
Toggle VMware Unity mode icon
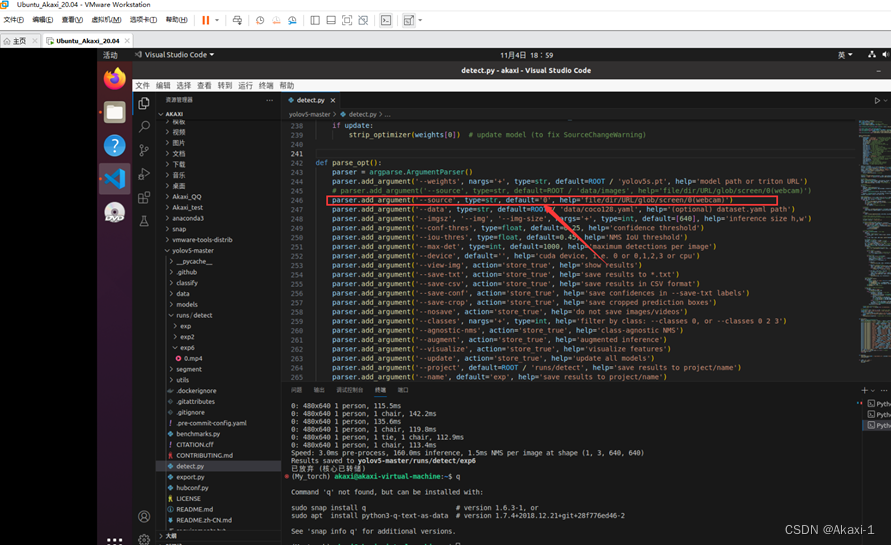(363, 20)
